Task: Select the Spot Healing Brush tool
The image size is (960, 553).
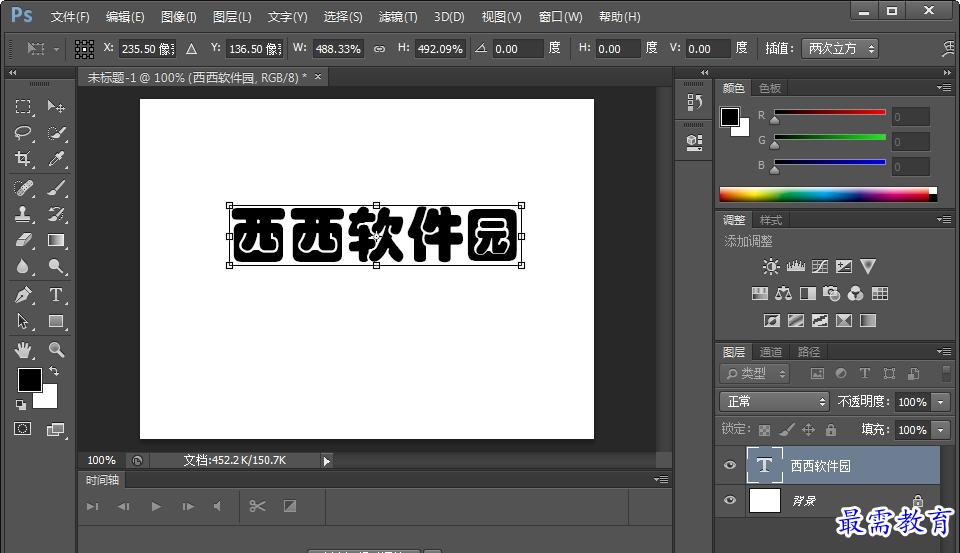Action: click(x=23, y=187)
